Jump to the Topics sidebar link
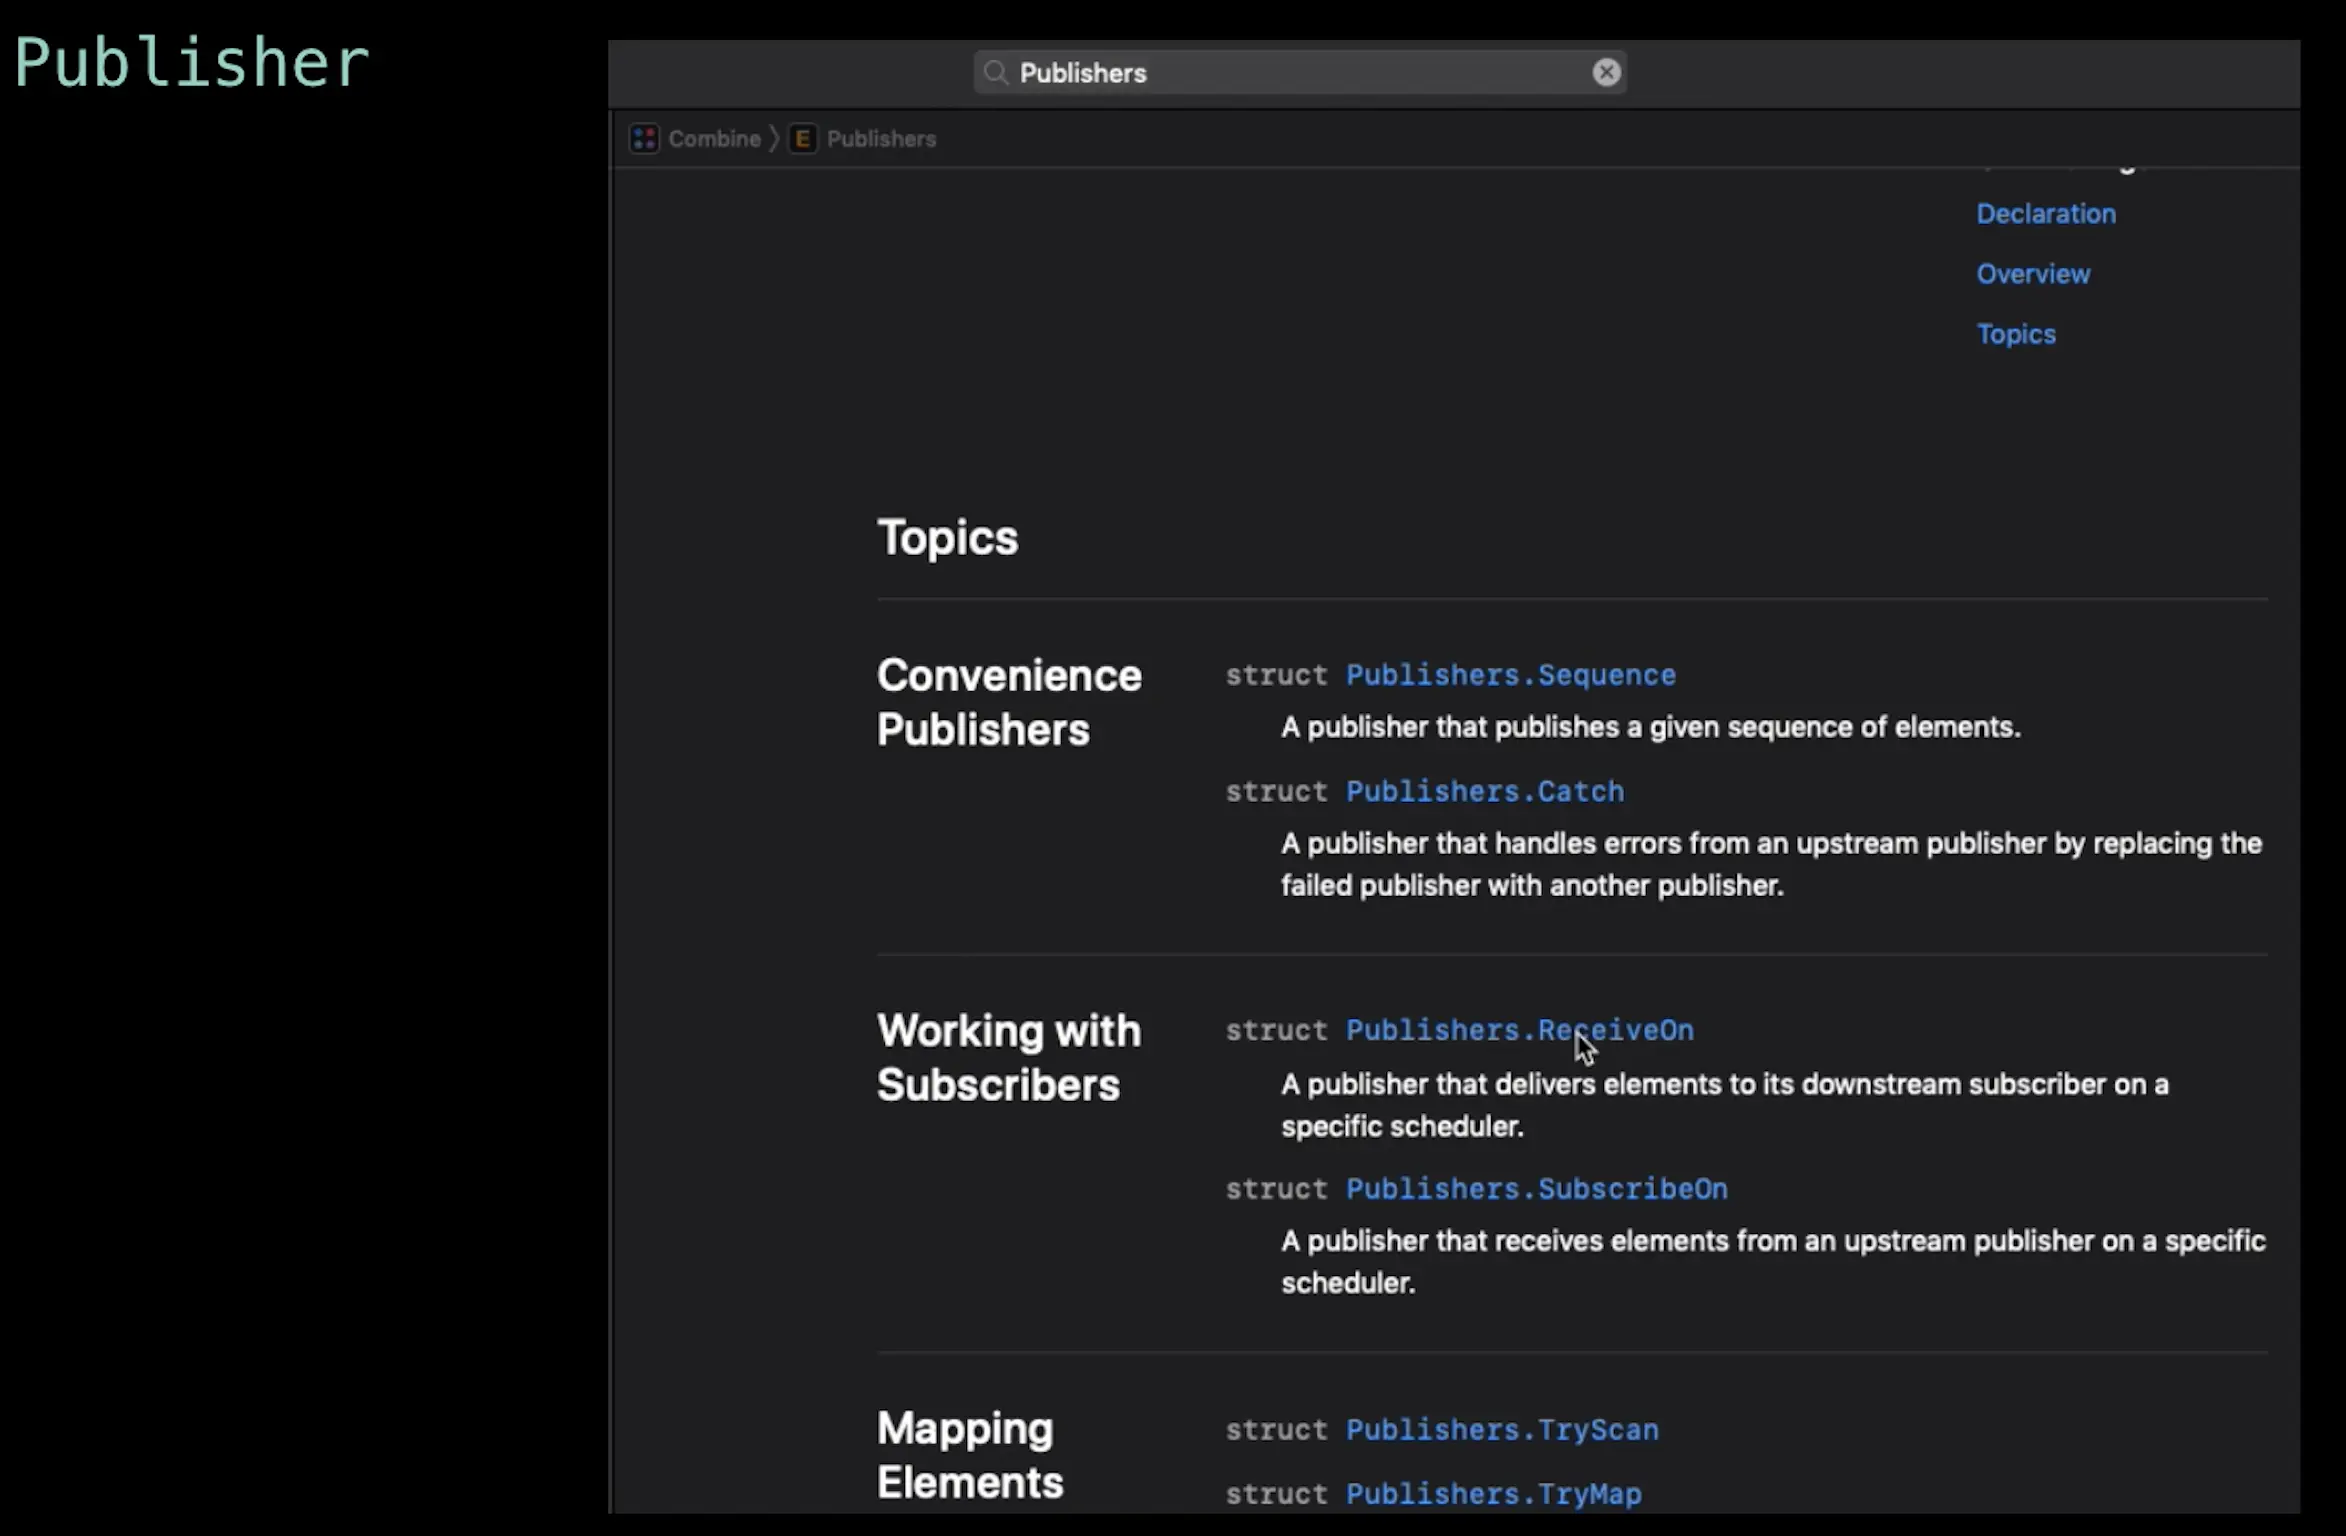Screen dimensions: 2346x1536 (2015, 334)
